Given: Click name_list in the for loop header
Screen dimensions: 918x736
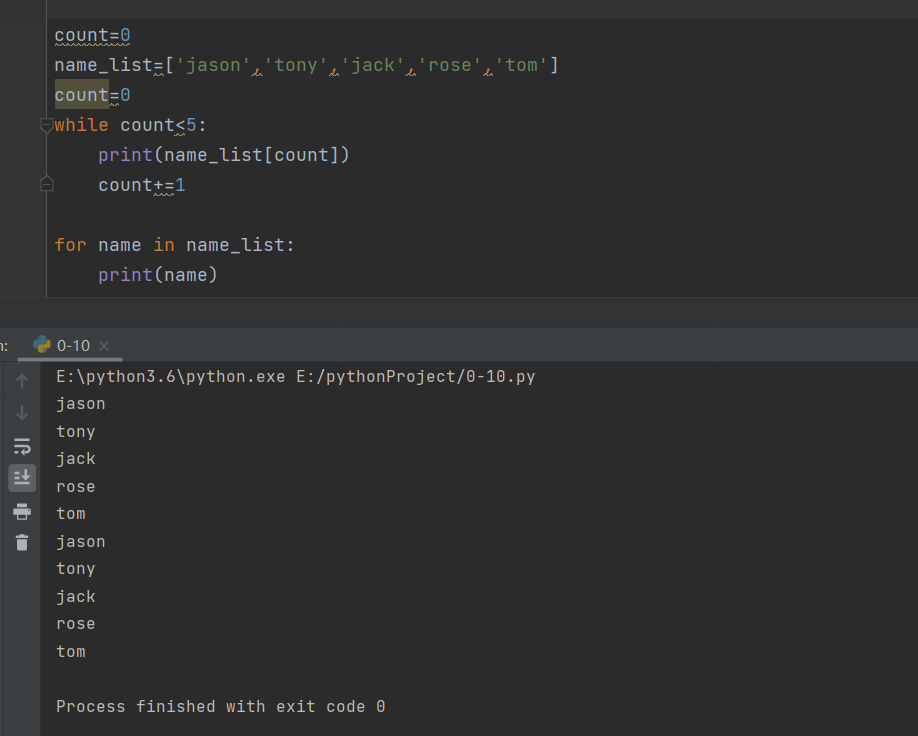Looking at the screenshot, I should 235,245.
